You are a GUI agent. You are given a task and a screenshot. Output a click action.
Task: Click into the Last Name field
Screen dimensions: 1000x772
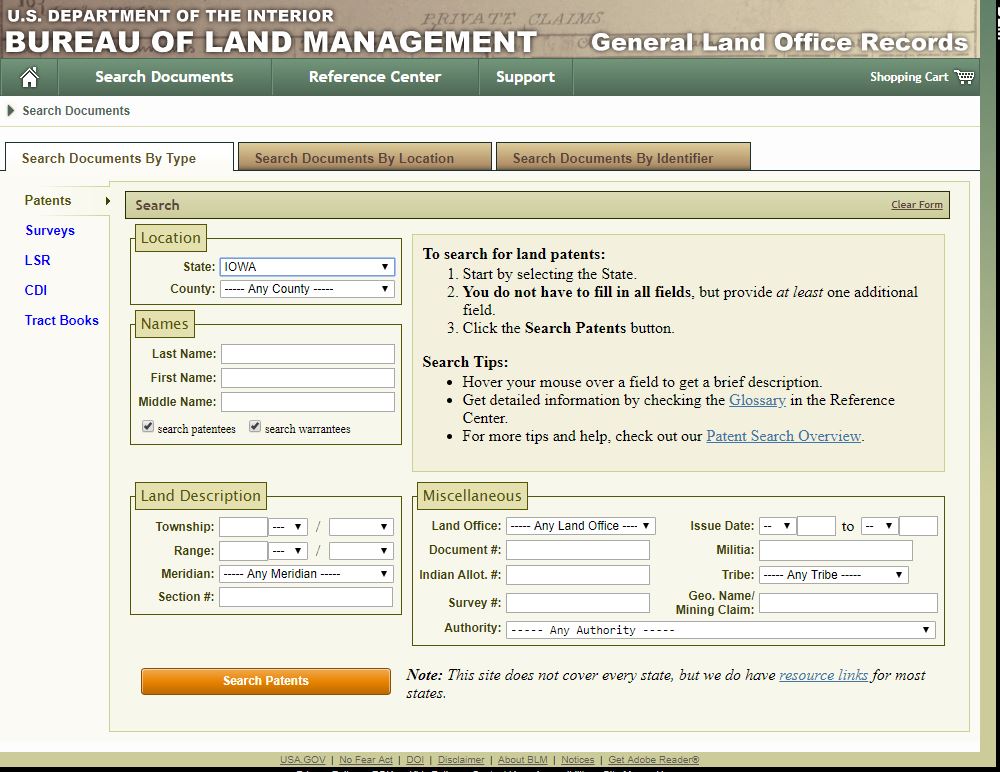(x=308, y=354)
